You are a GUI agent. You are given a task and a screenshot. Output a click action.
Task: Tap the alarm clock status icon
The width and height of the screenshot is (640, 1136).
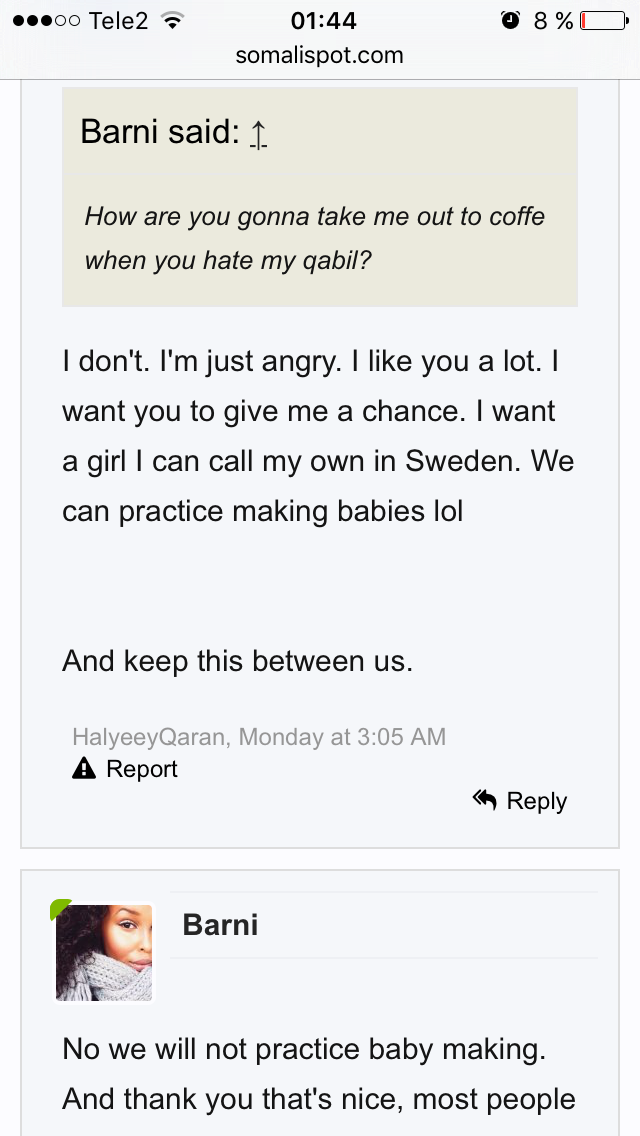510,20
